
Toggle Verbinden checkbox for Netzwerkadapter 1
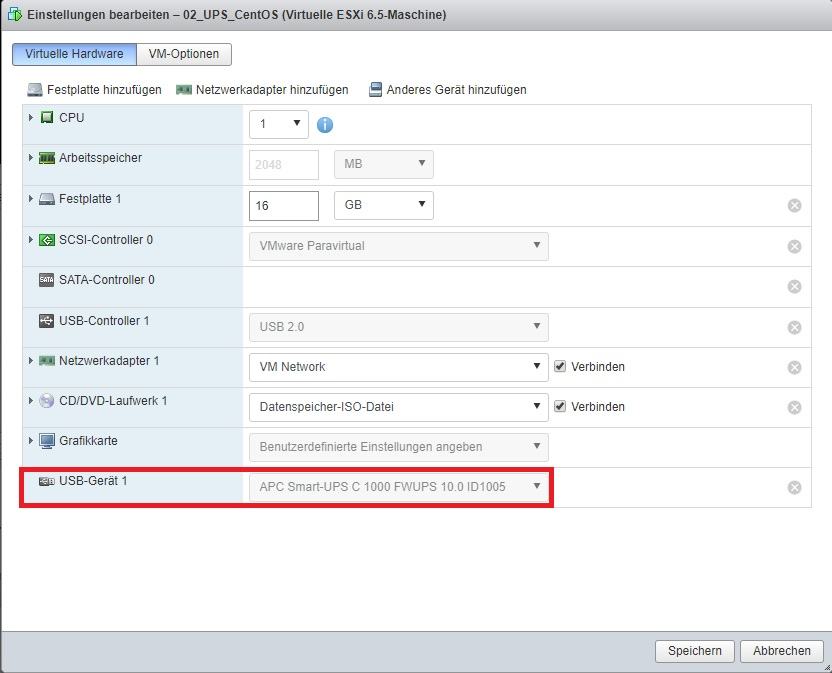tap(560, 366)
